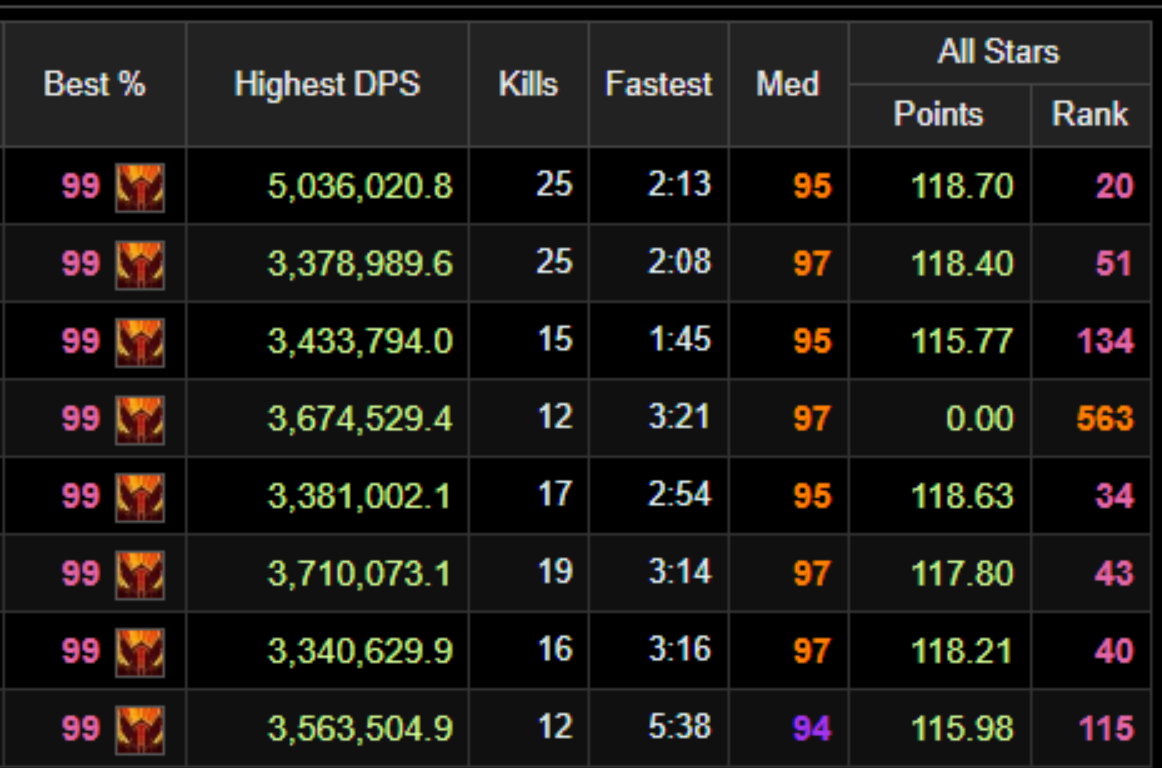The image size is (1162, 768).
Task: Open fastest kill time 2:54
Action: (x=679, y=494)
